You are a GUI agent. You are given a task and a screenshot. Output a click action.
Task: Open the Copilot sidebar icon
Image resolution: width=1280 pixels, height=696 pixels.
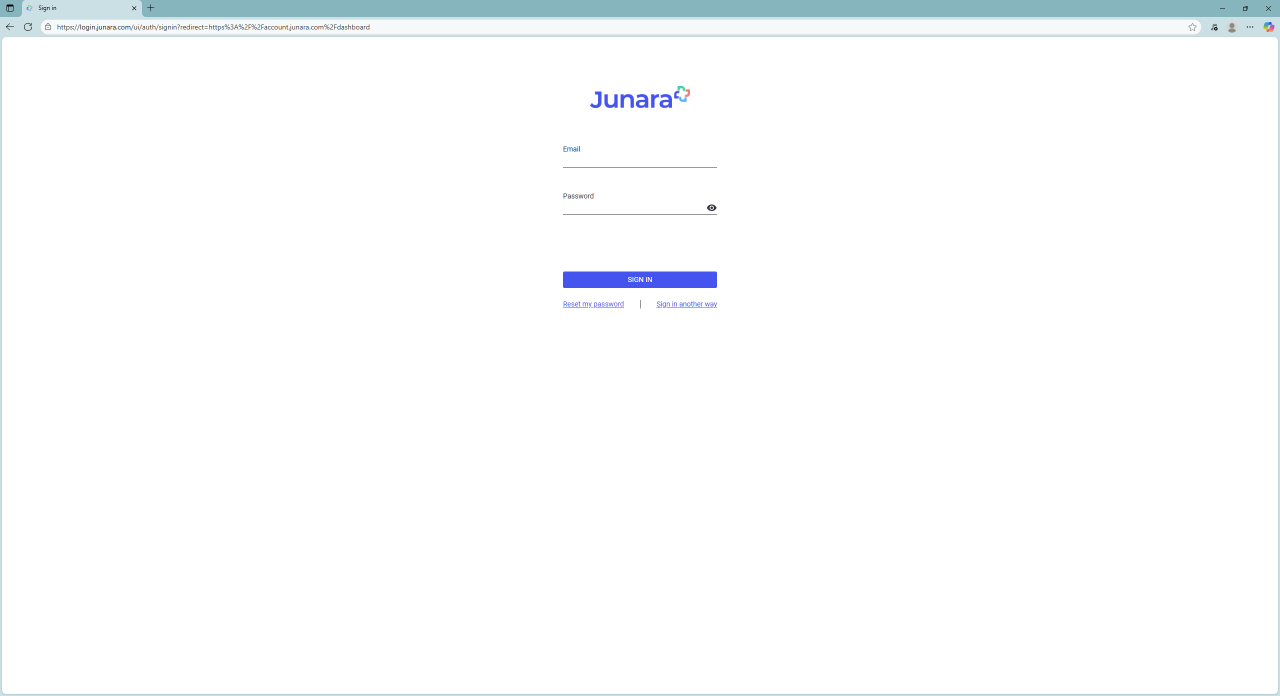tap(1269, 27)
